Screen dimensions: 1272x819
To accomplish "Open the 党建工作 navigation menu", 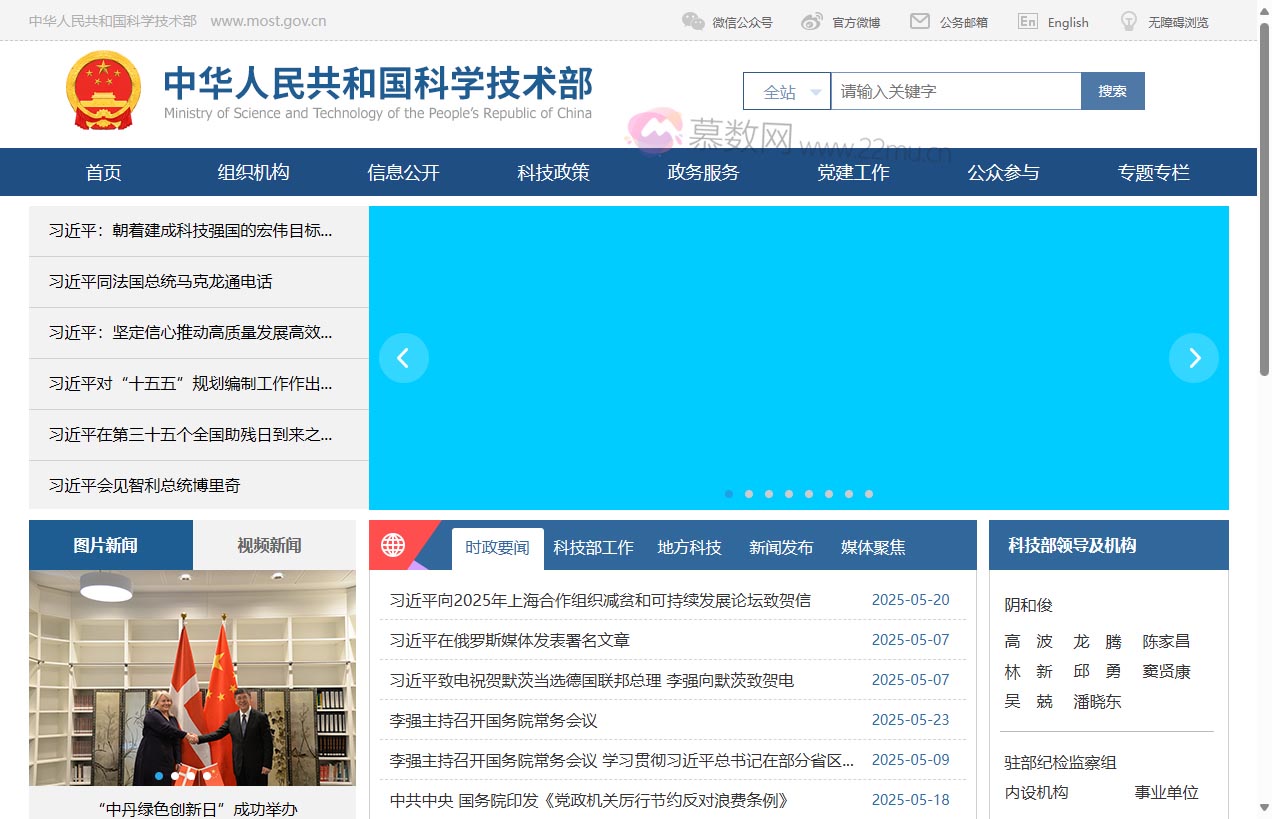I will click(x=853, y=172).
